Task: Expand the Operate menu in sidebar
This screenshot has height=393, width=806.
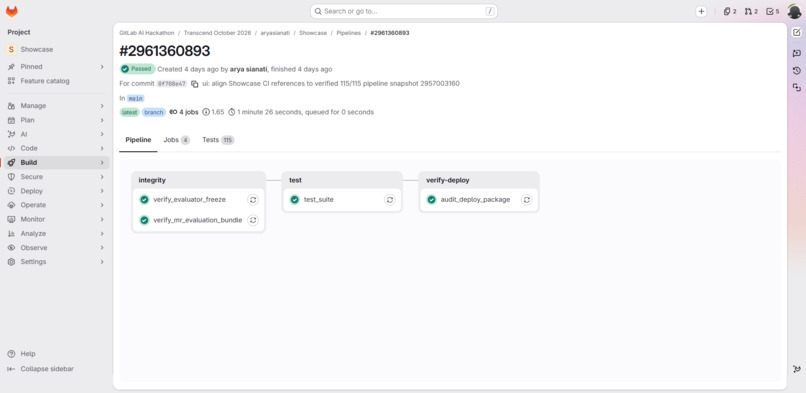Action: 56,204
